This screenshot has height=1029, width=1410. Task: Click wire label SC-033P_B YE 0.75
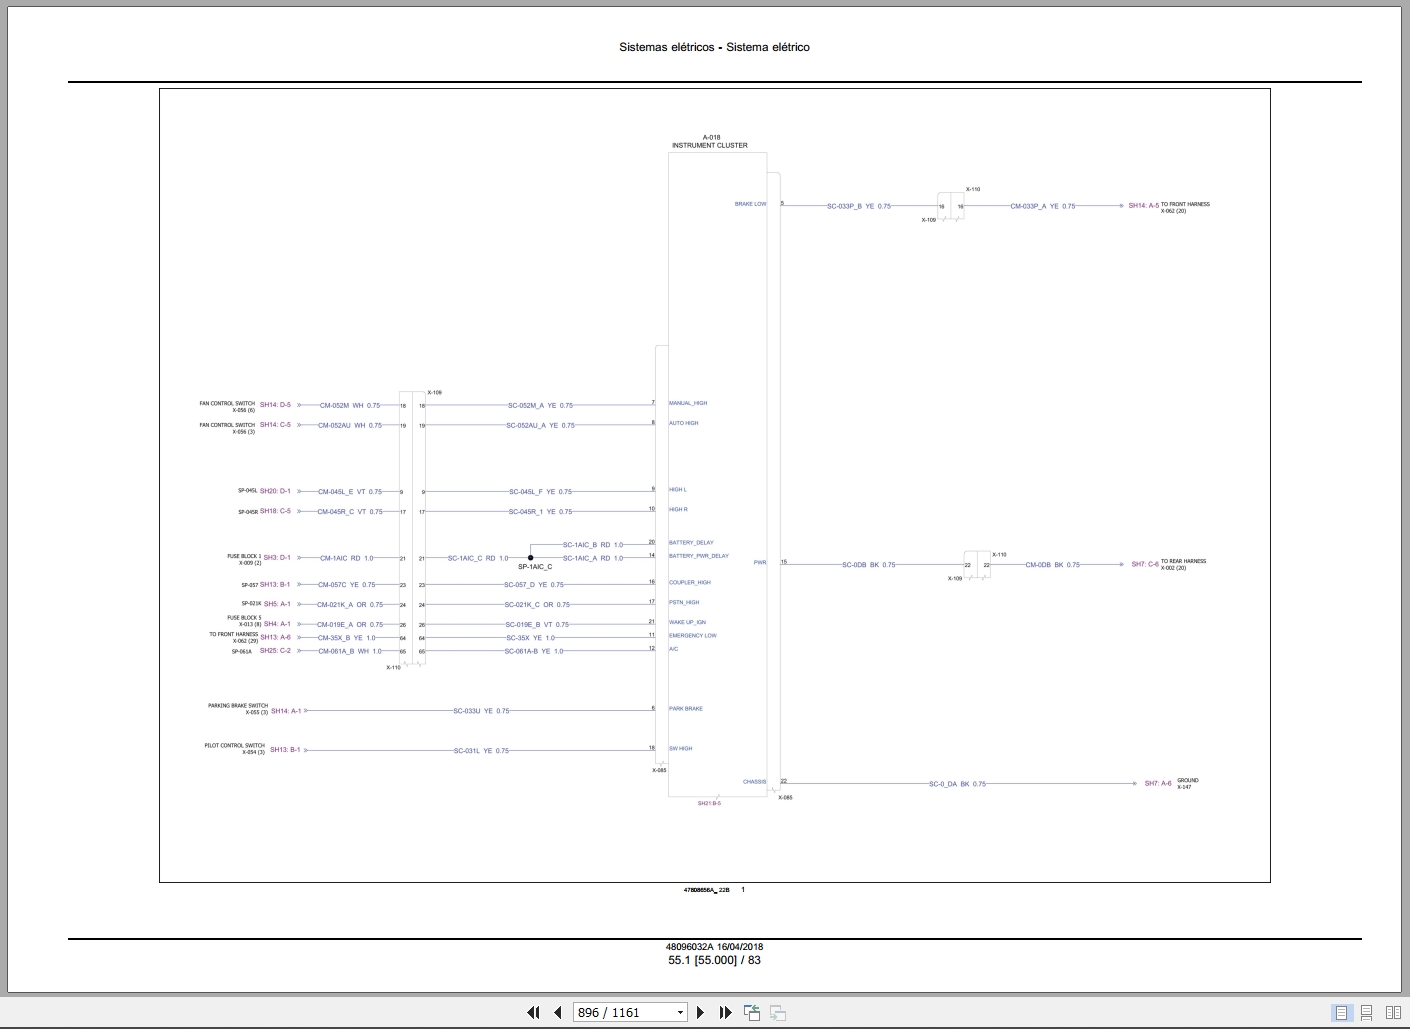[x=858, y=206]
